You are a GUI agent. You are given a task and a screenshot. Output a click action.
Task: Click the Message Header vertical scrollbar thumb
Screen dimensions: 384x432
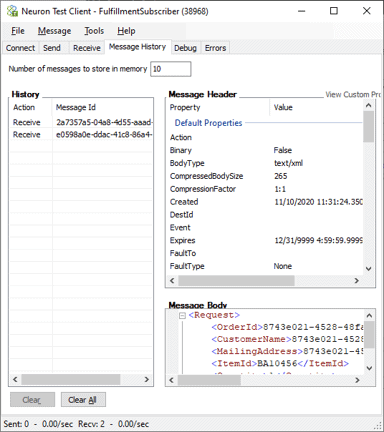[x=368, y=127]
